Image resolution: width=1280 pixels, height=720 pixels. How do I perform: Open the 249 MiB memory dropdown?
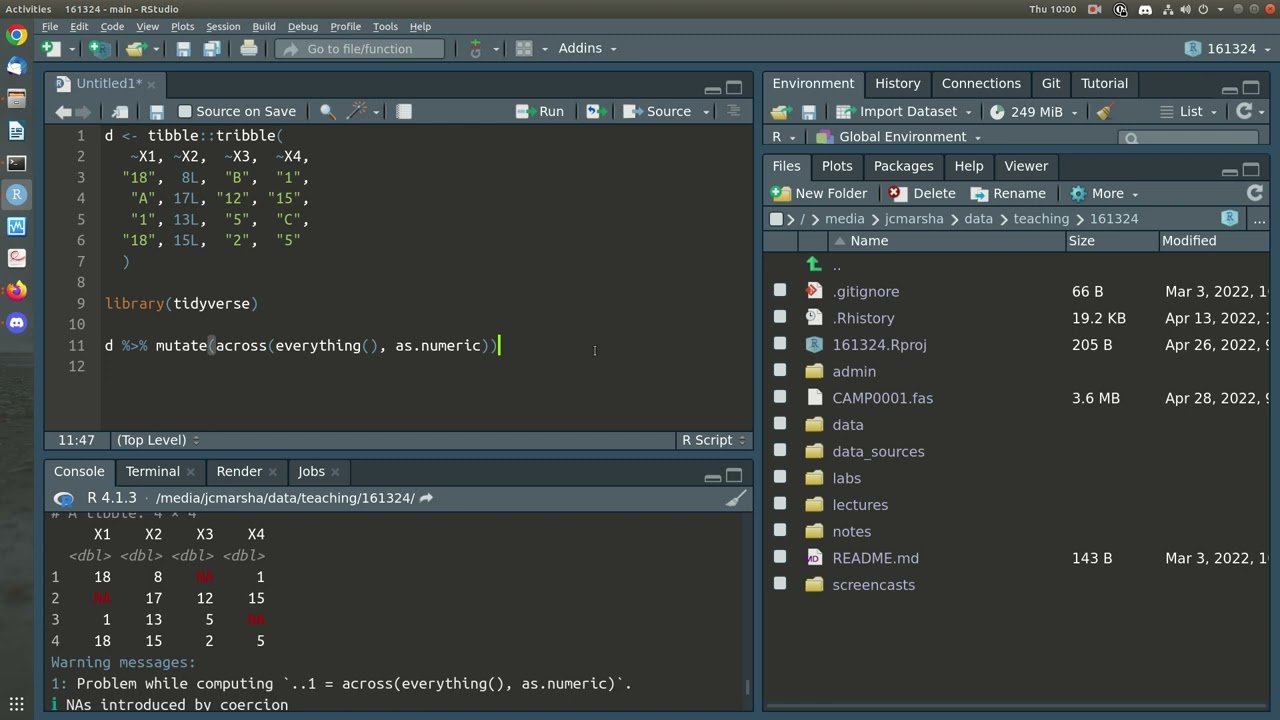(1034, 111)
